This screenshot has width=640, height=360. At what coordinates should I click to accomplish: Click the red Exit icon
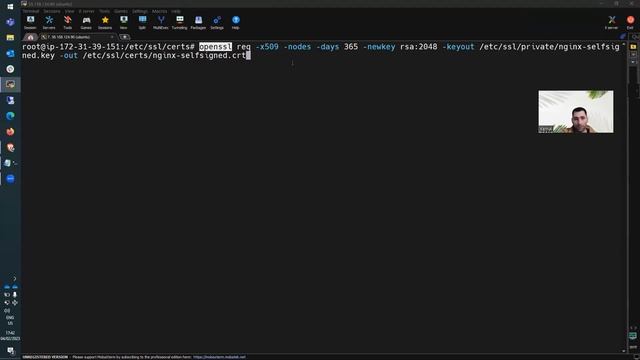click(631, 22)
